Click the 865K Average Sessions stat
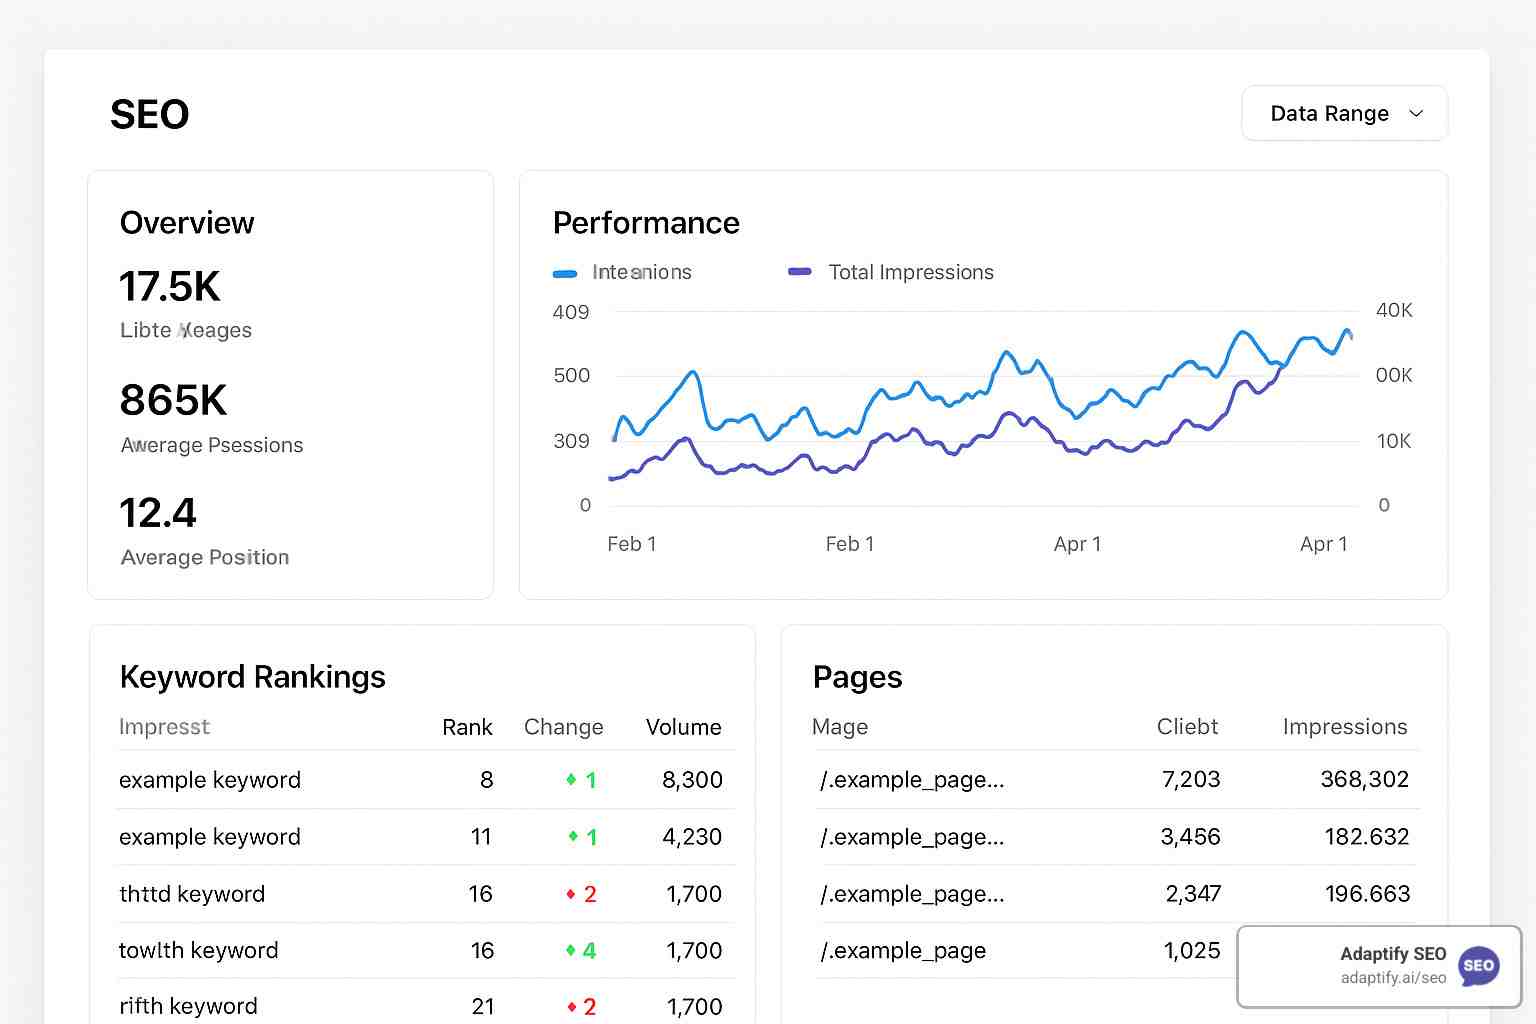Viewport: 1536px width, 1024px height. (x=173, y=401)
